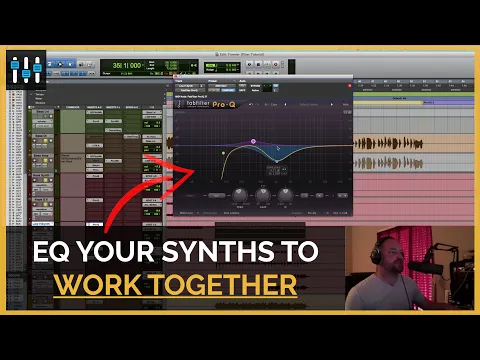Click the Pro-Q Freq knob
The image size is (480, 360).
240,195
